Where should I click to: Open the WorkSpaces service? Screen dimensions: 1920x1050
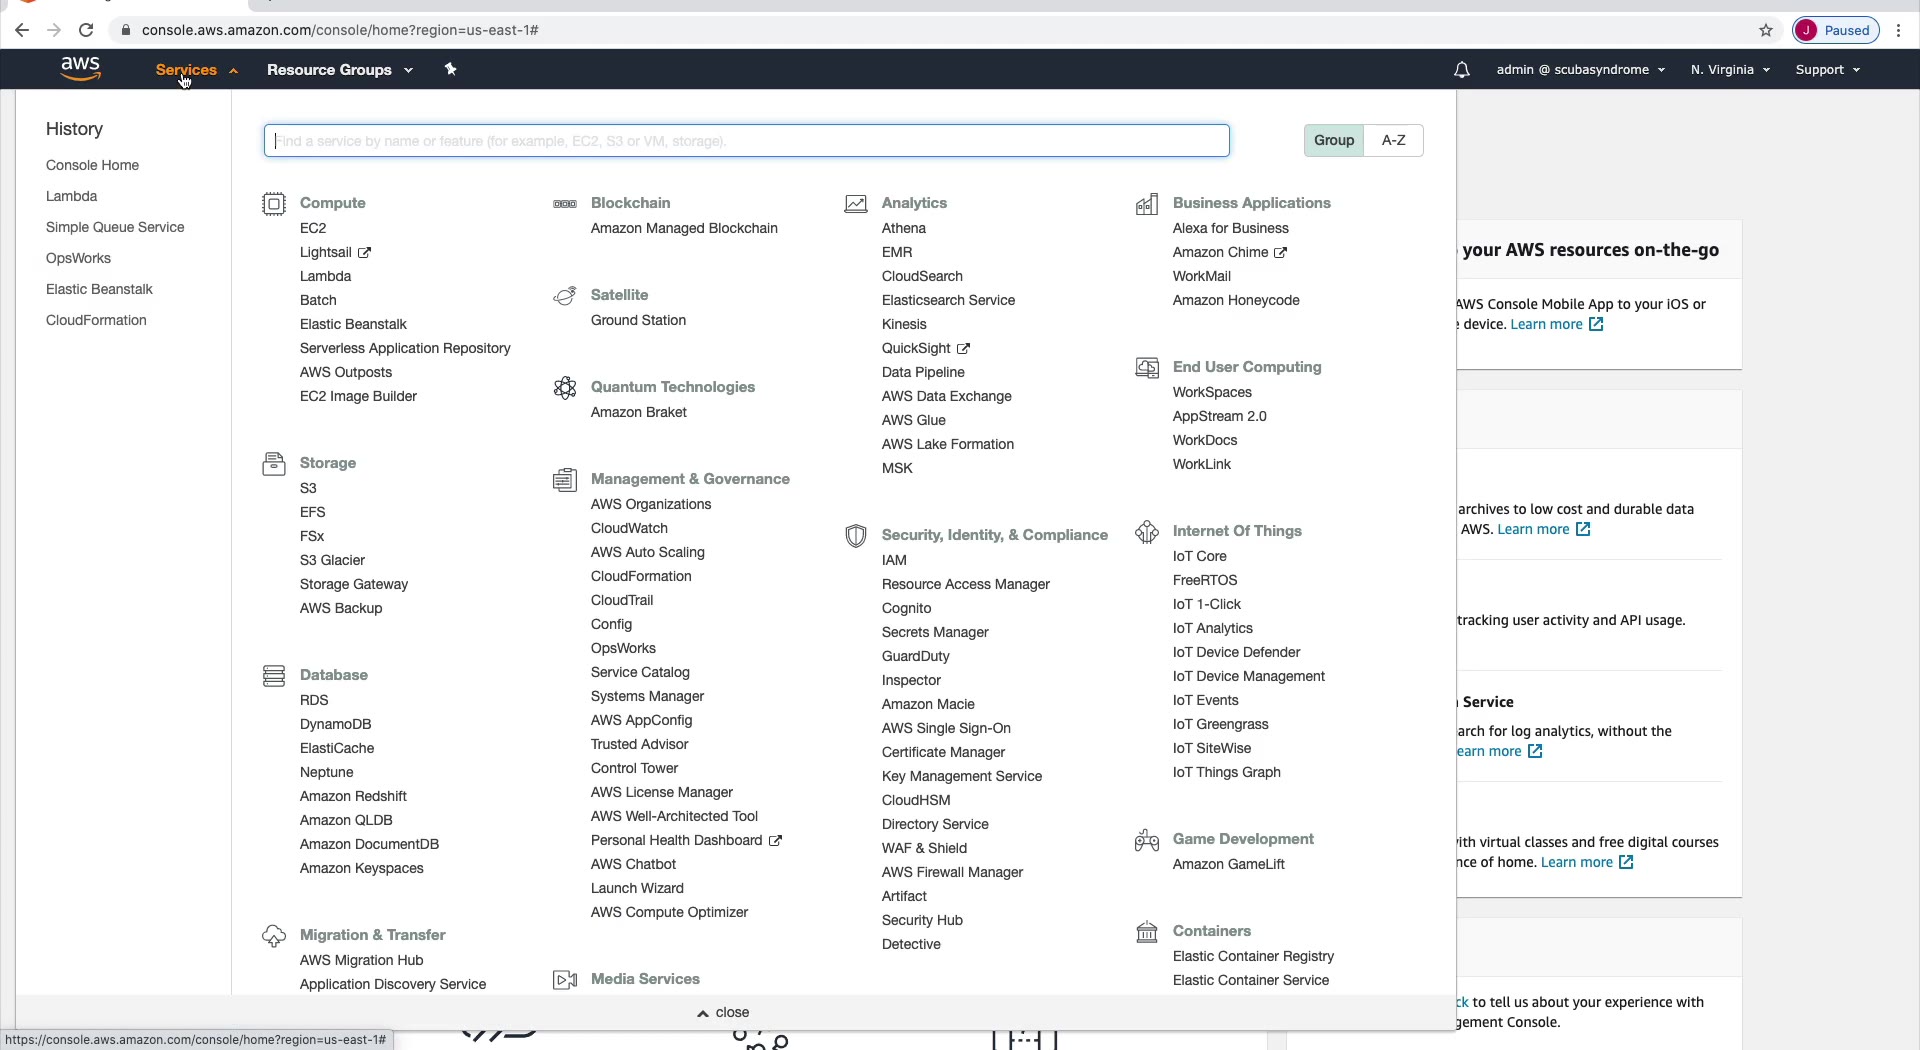click(x=1212, y=392)
